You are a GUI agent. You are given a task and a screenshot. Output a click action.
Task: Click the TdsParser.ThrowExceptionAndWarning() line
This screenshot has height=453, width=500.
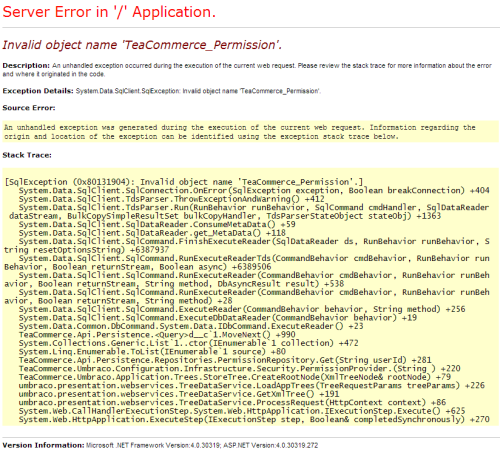pos(171,199)
